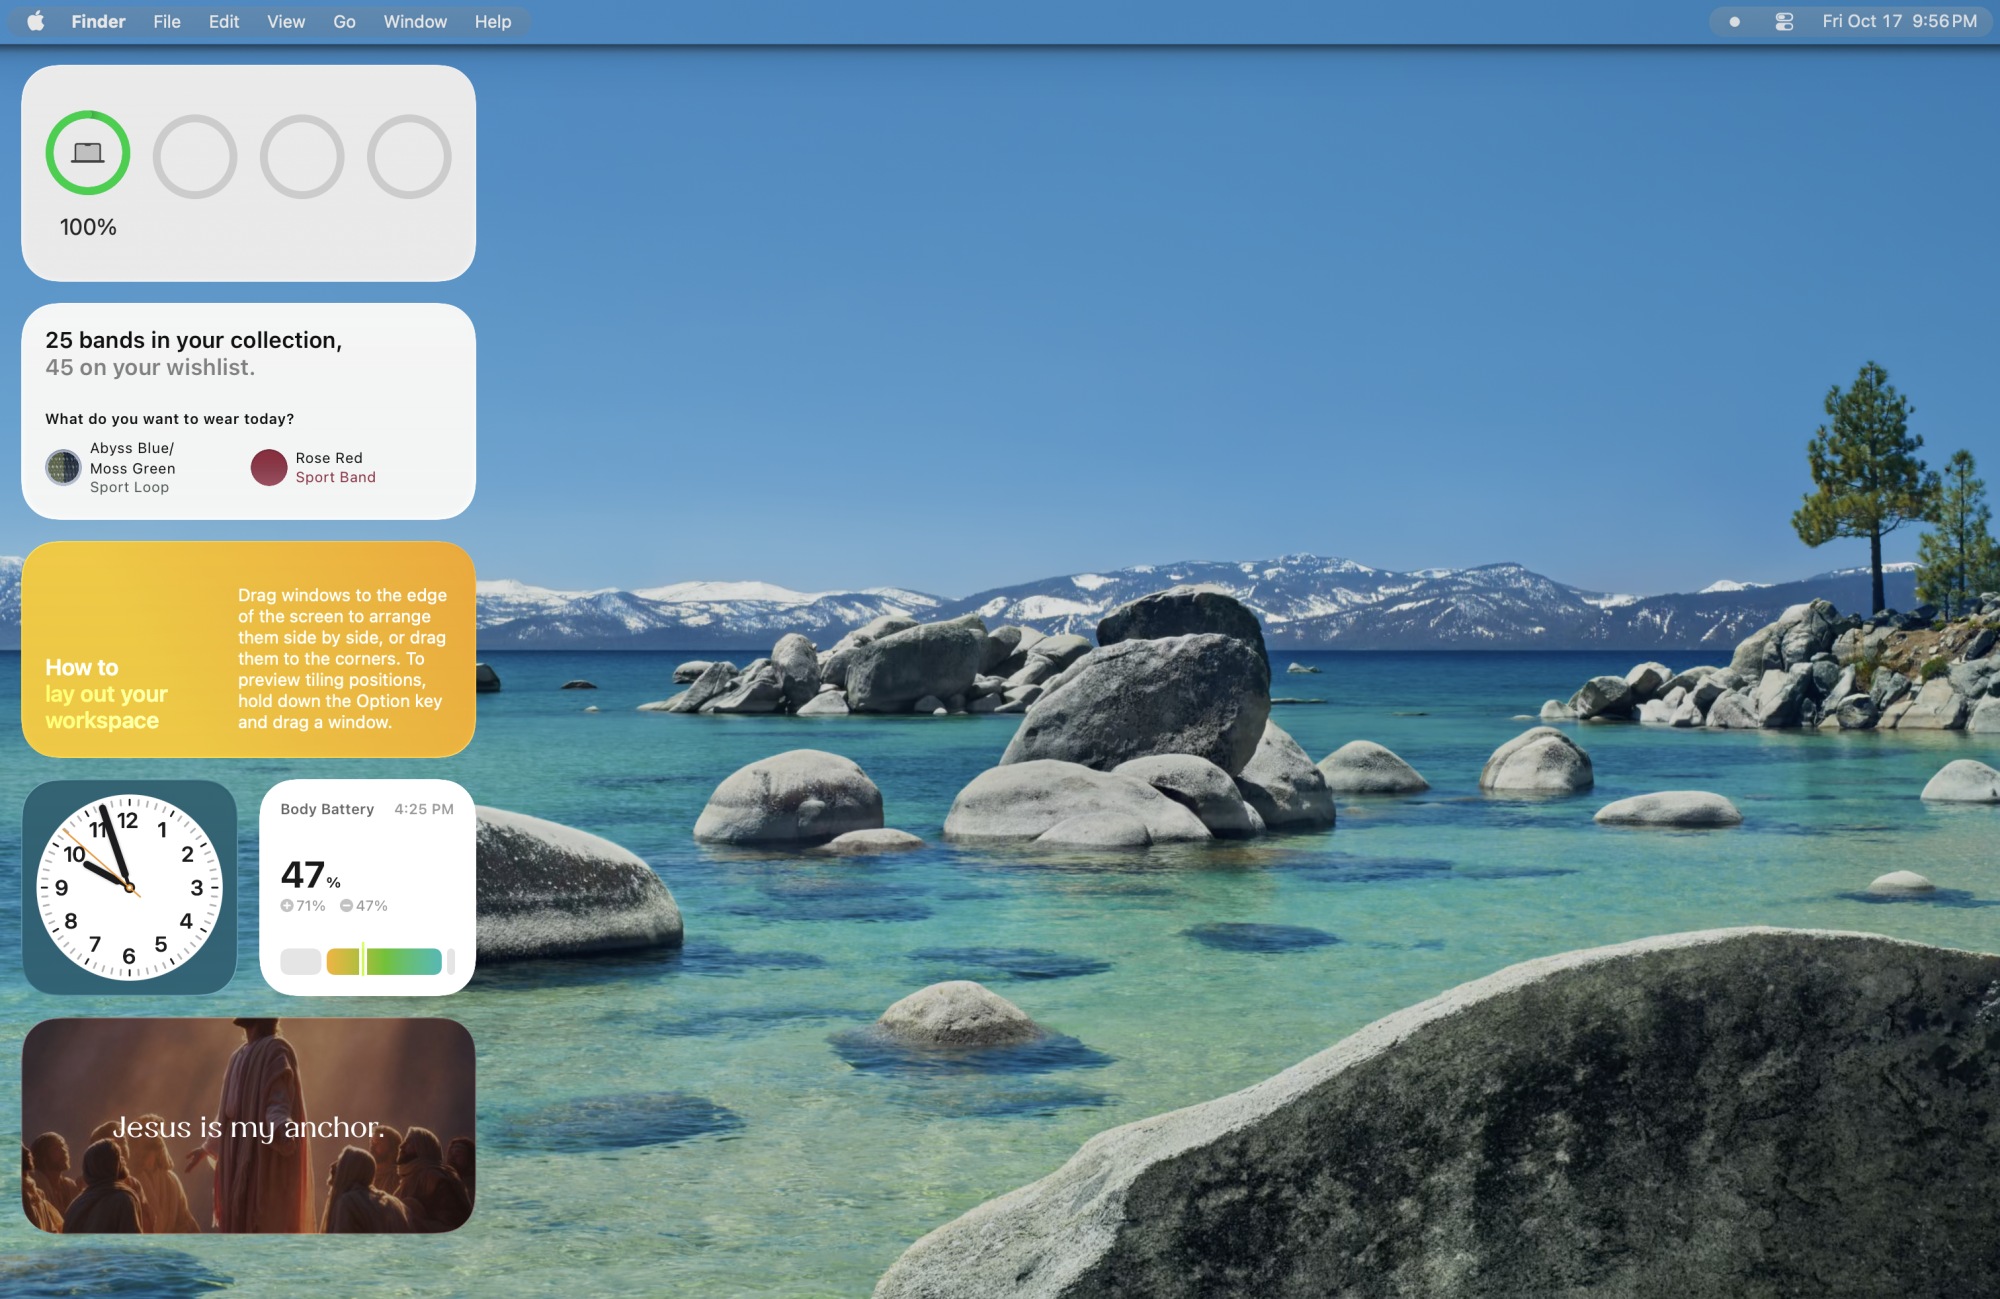Open the File menu
The width and height of the screenshot is (2000, 1299).
click(x=167, y=21)
